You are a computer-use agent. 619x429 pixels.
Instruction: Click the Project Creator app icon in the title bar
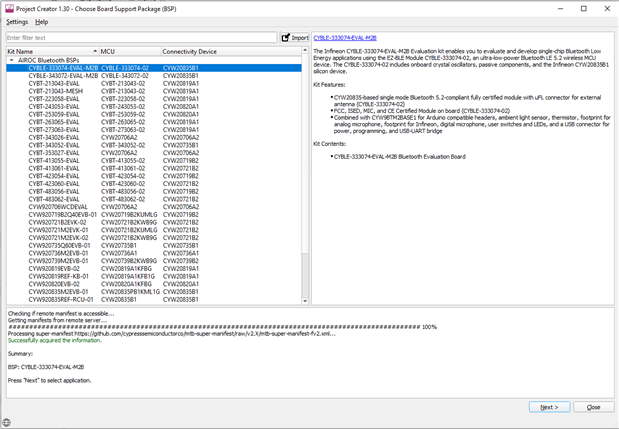[x=9, y=9]
